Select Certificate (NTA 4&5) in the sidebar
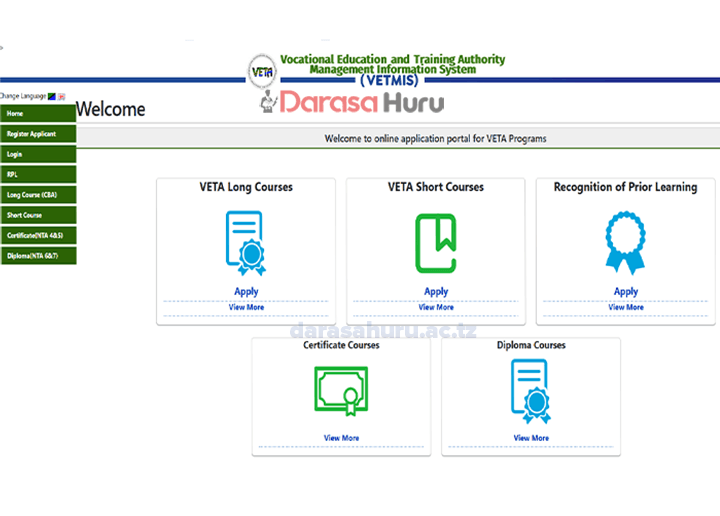720x516 pixels. (38, 236)
